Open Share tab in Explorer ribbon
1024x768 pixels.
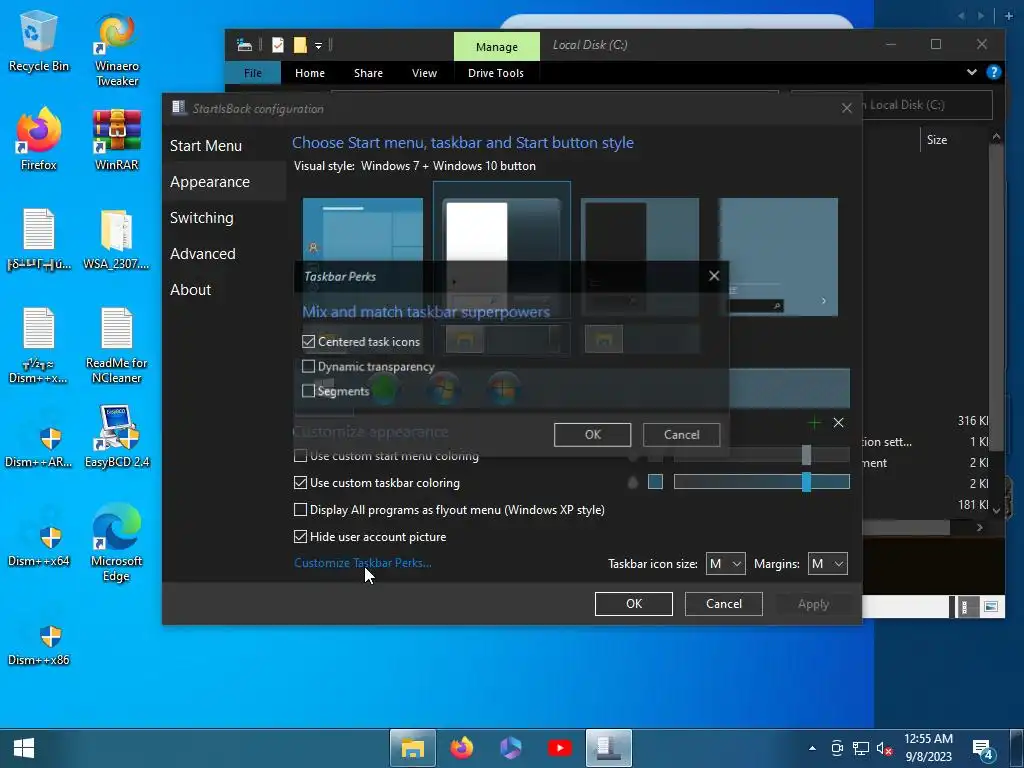pos(368,72)
